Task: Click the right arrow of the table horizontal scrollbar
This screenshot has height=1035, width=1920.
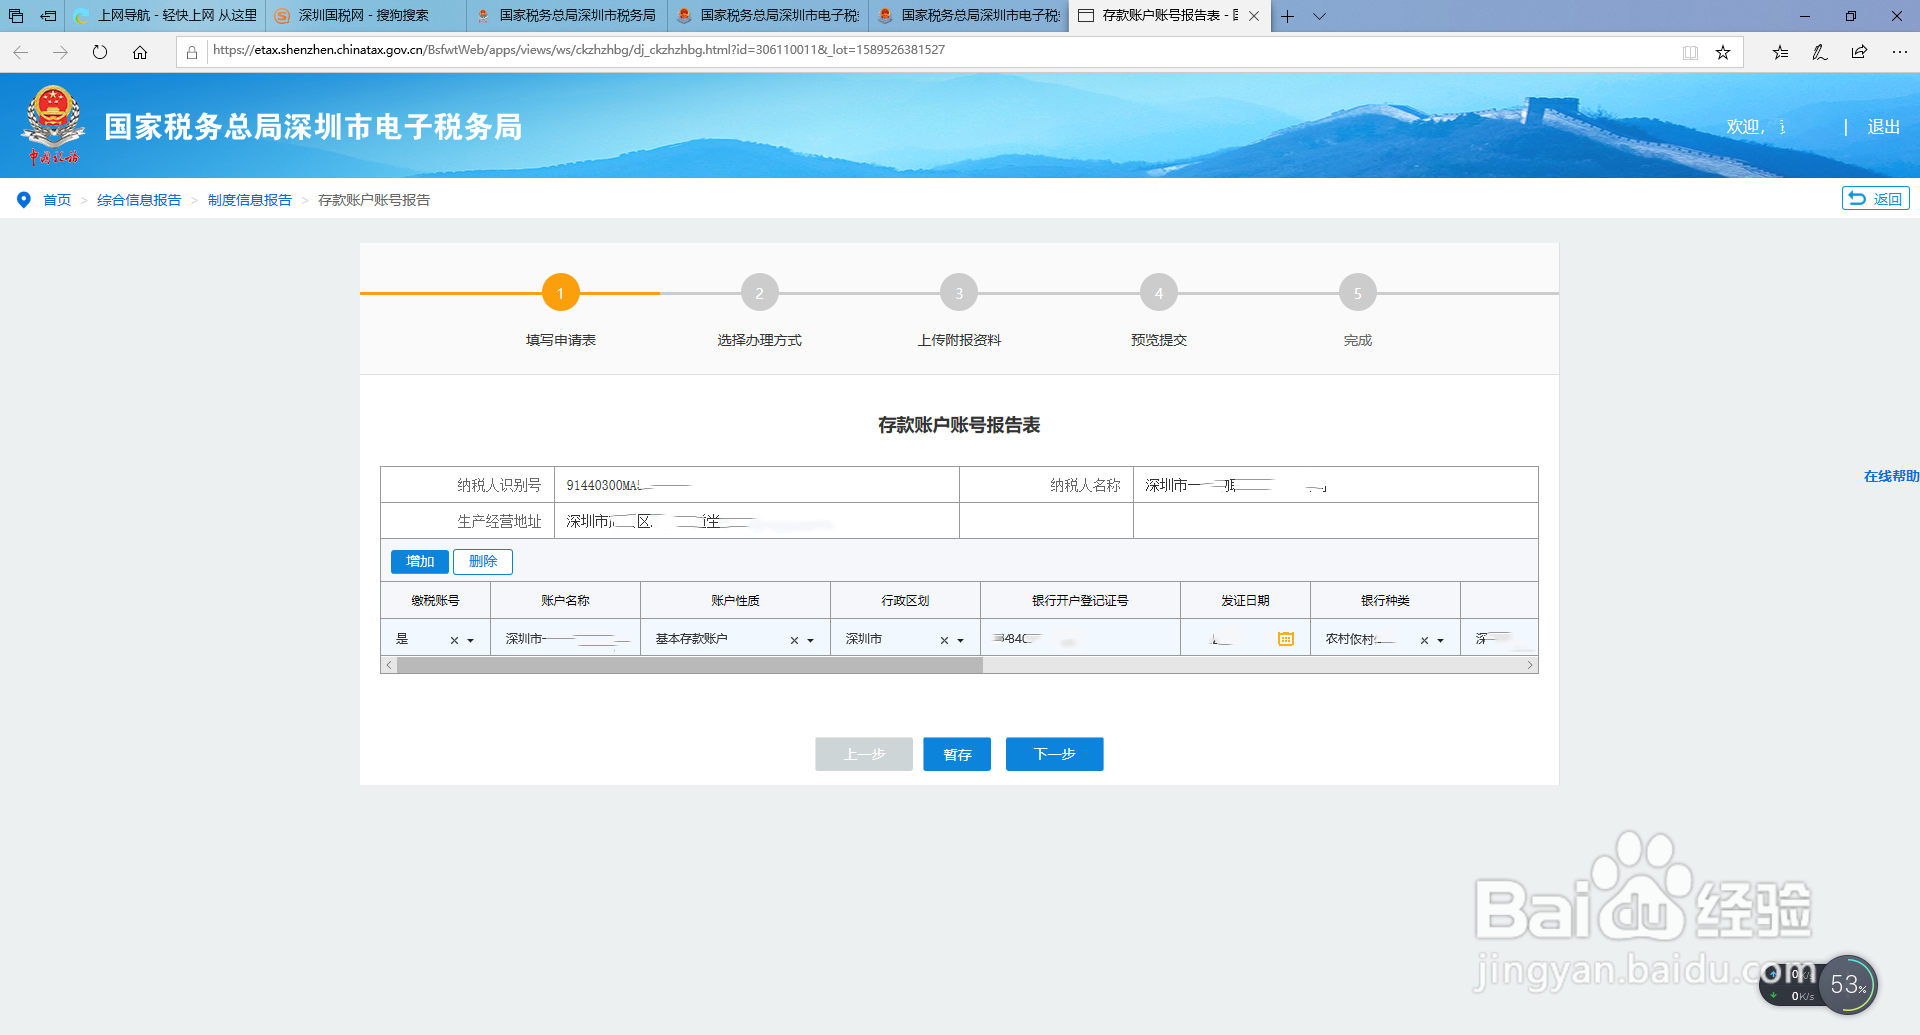Action: click(1530, 663)
